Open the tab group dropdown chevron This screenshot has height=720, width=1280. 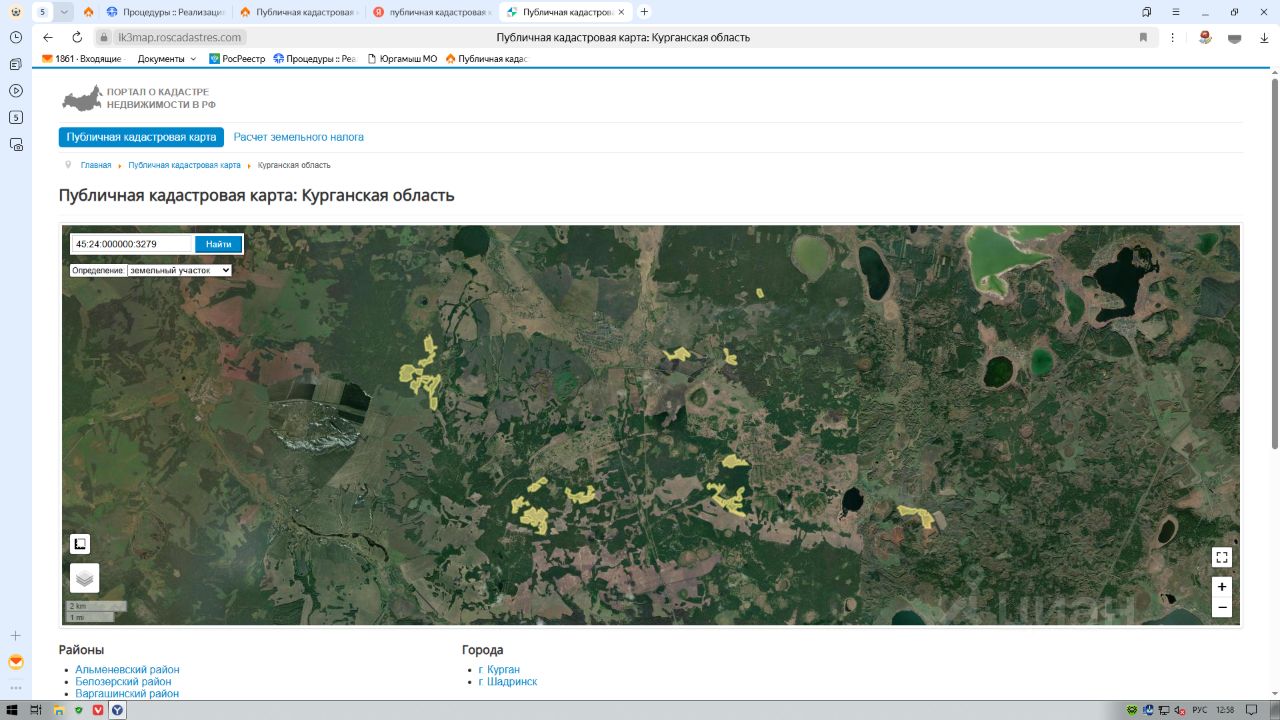coord(64,12)
